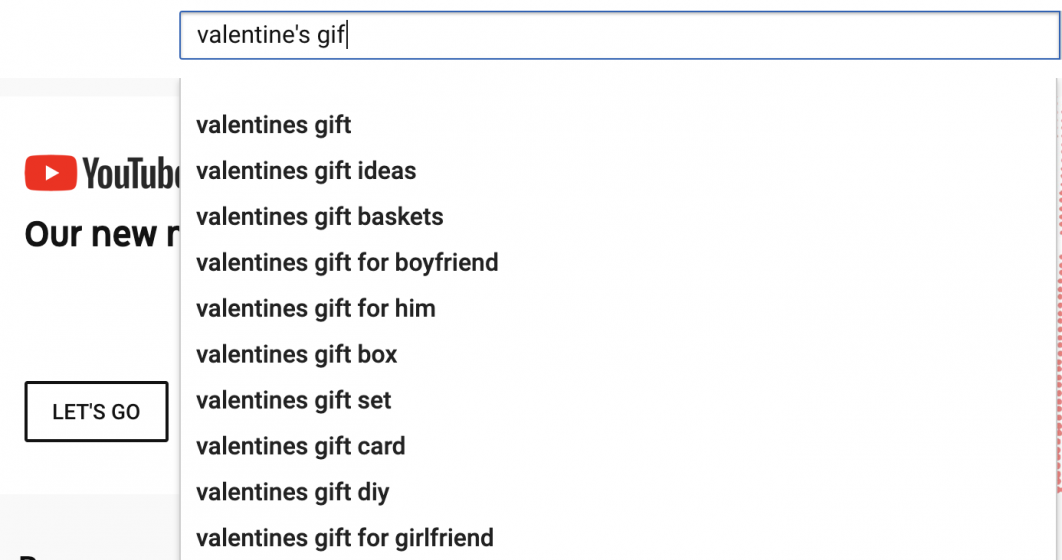Click the YouTube wordmark text
This screenshot has width=1062, height=560.
tap(131, 173)
